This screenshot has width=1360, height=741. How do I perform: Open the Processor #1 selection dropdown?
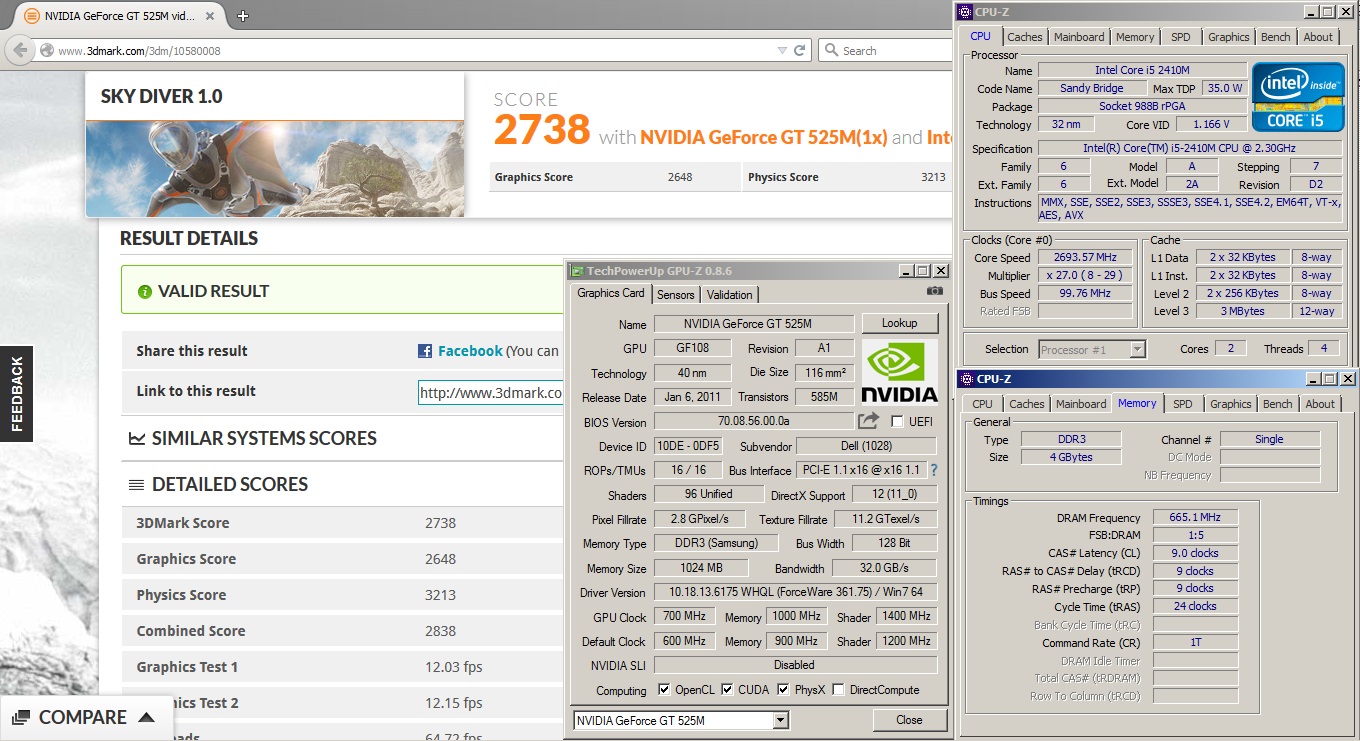(x=1137, y=350)
